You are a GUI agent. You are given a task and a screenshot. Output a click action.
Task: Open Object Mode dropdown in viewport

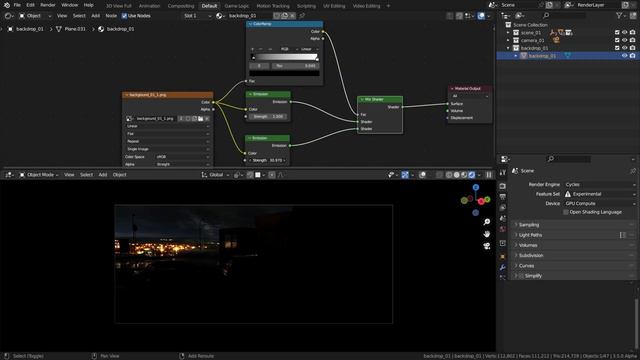click(39, 175)
